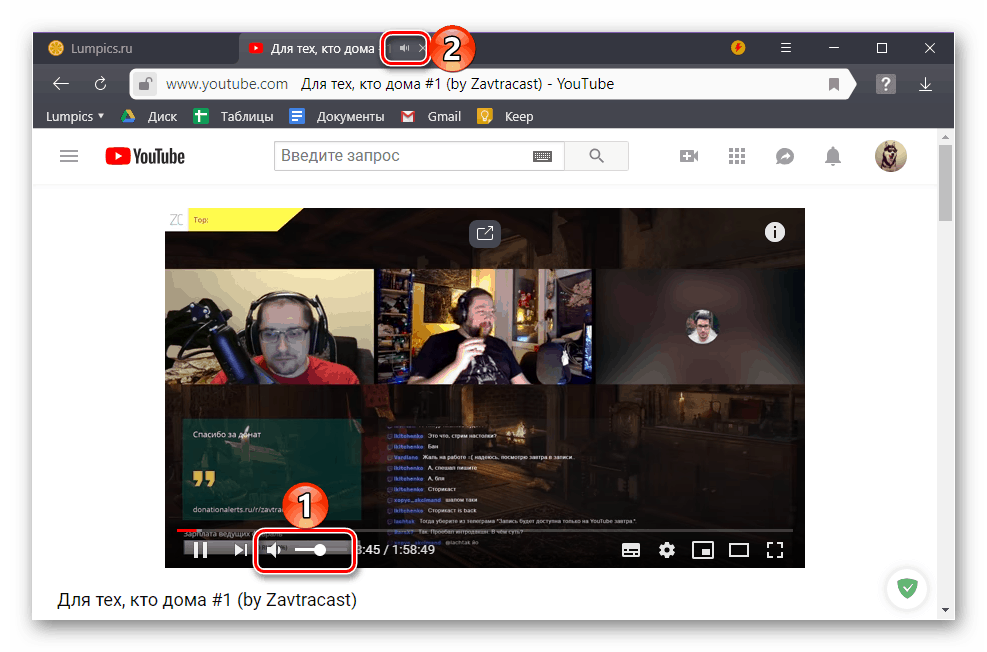Viewport: 987px width, 652px height.
Task: Open the browser menu with three lines
Action: click(x=786, y=47)
